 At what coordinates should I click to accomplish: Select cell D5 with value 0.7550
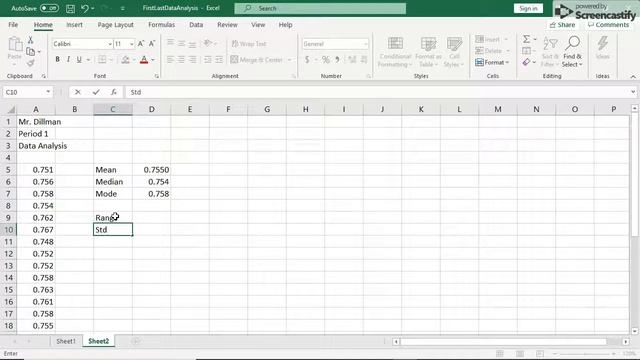[x=151, y=170]
